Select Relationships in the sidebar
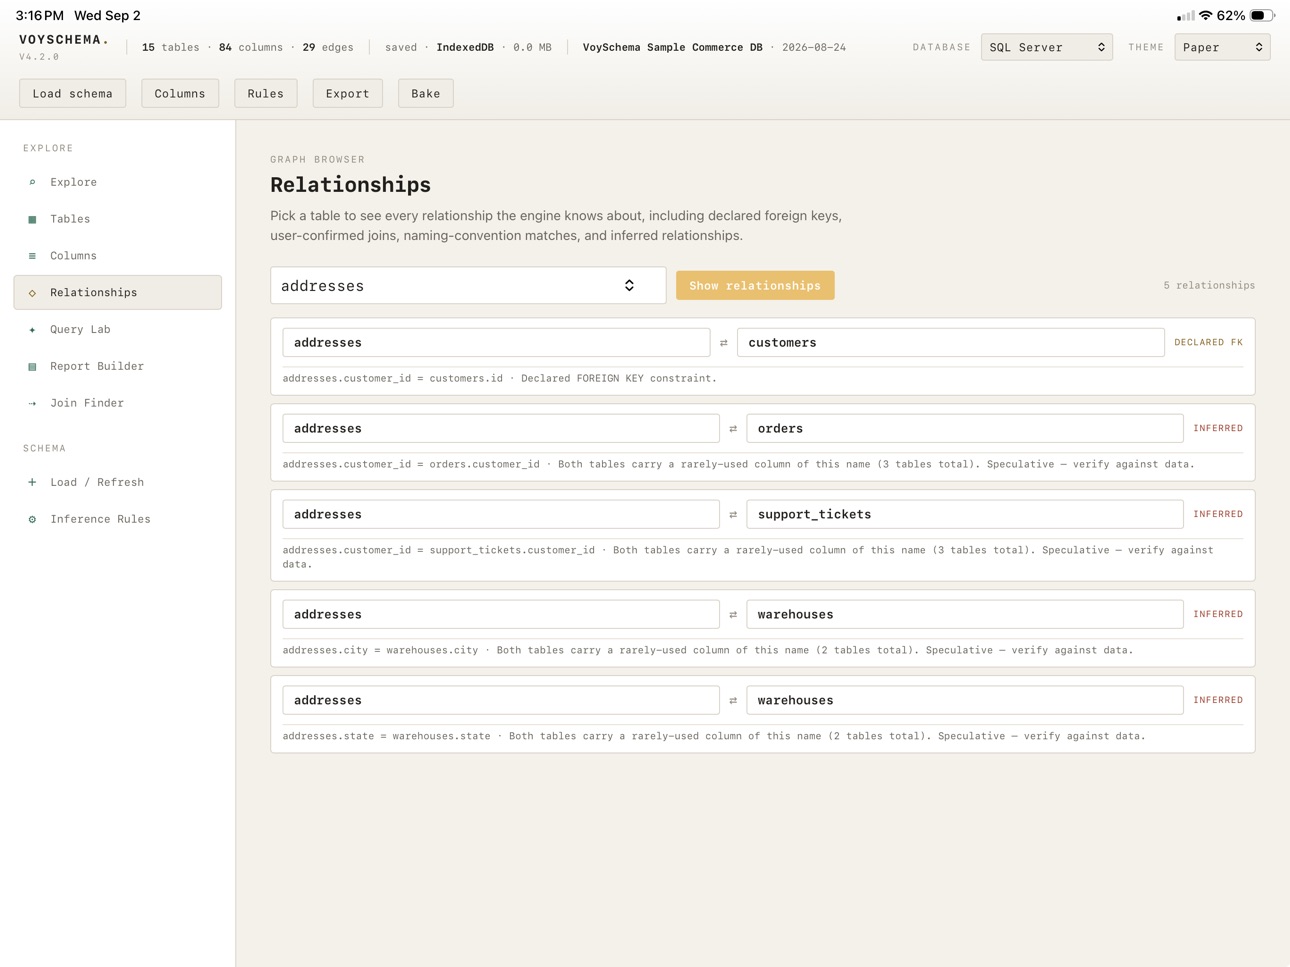The width and height of the screenshot is (1290, 967). (118, 292)
